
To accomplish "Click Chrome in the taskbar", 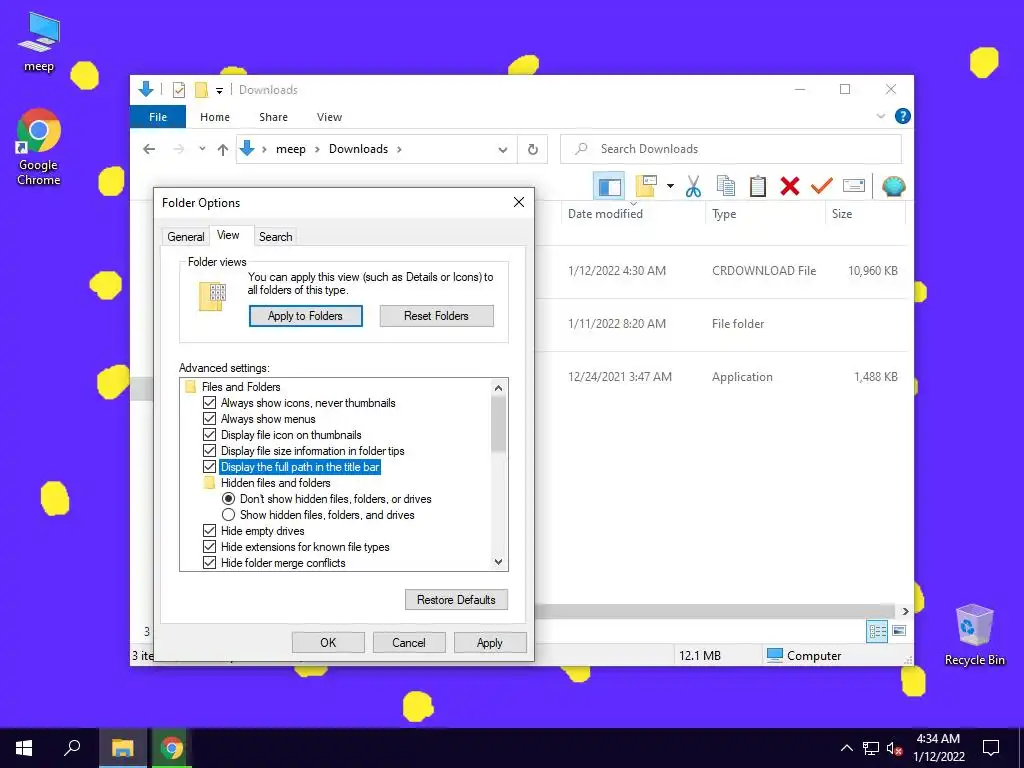I will point(172,748).
